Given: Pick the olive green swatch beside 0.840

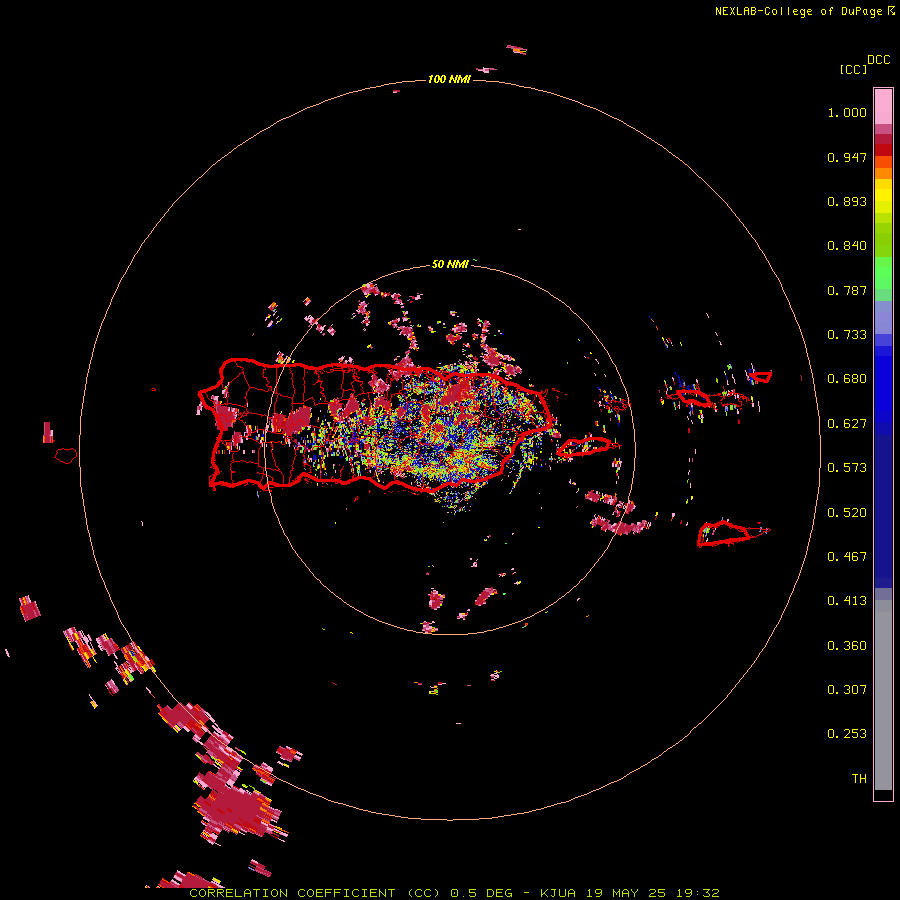Looking at the screenshot, I should pos(883,239).
